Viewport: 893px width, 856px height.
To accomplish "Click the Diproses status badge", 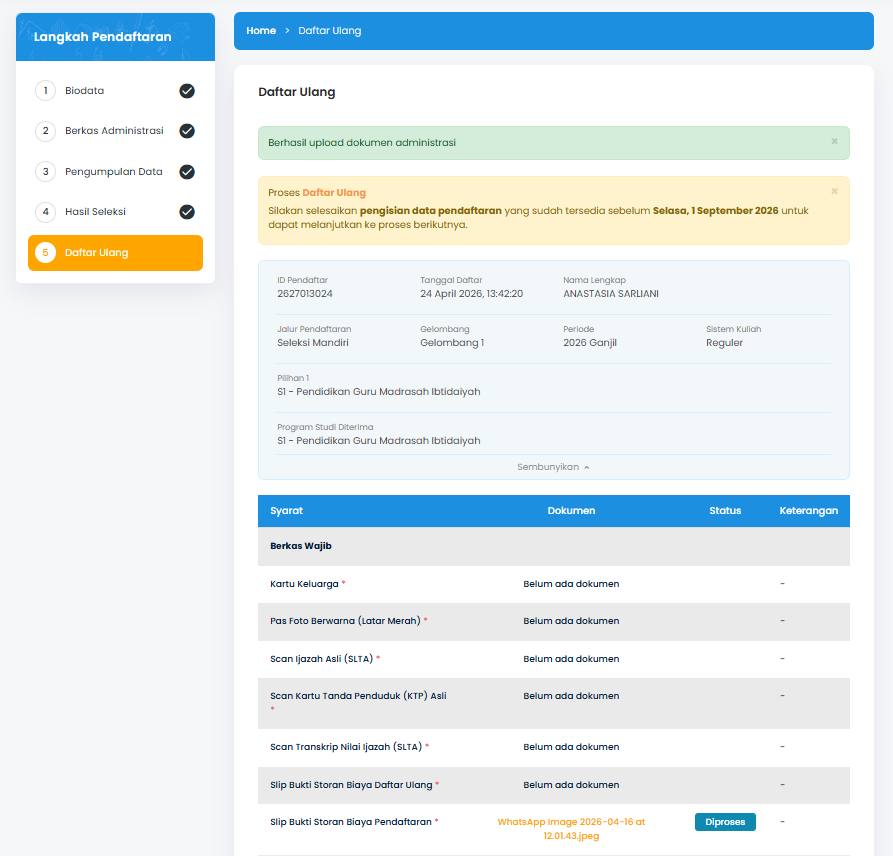I will [x=725, y=822].
